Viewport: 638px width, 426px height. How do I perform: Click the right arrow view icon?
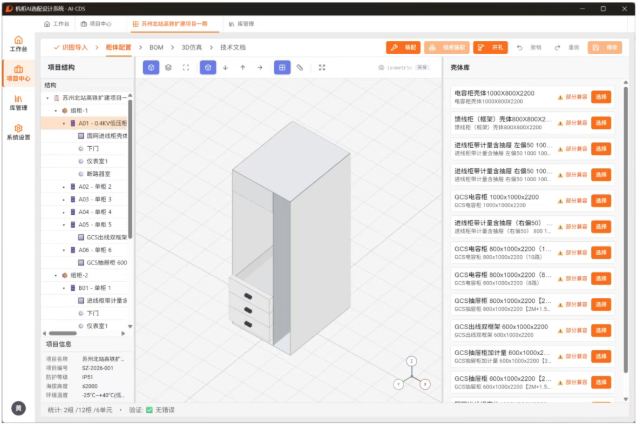pyautogui.click(x=260, y=68)
